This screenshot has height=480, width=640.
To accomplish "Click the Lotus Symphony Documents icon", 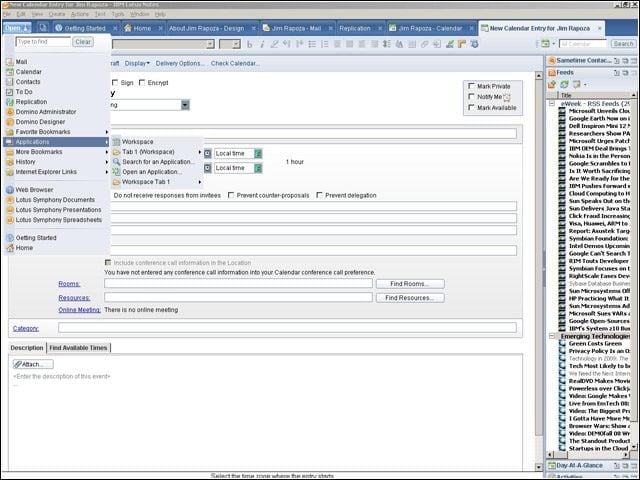I will click(10, 200).
